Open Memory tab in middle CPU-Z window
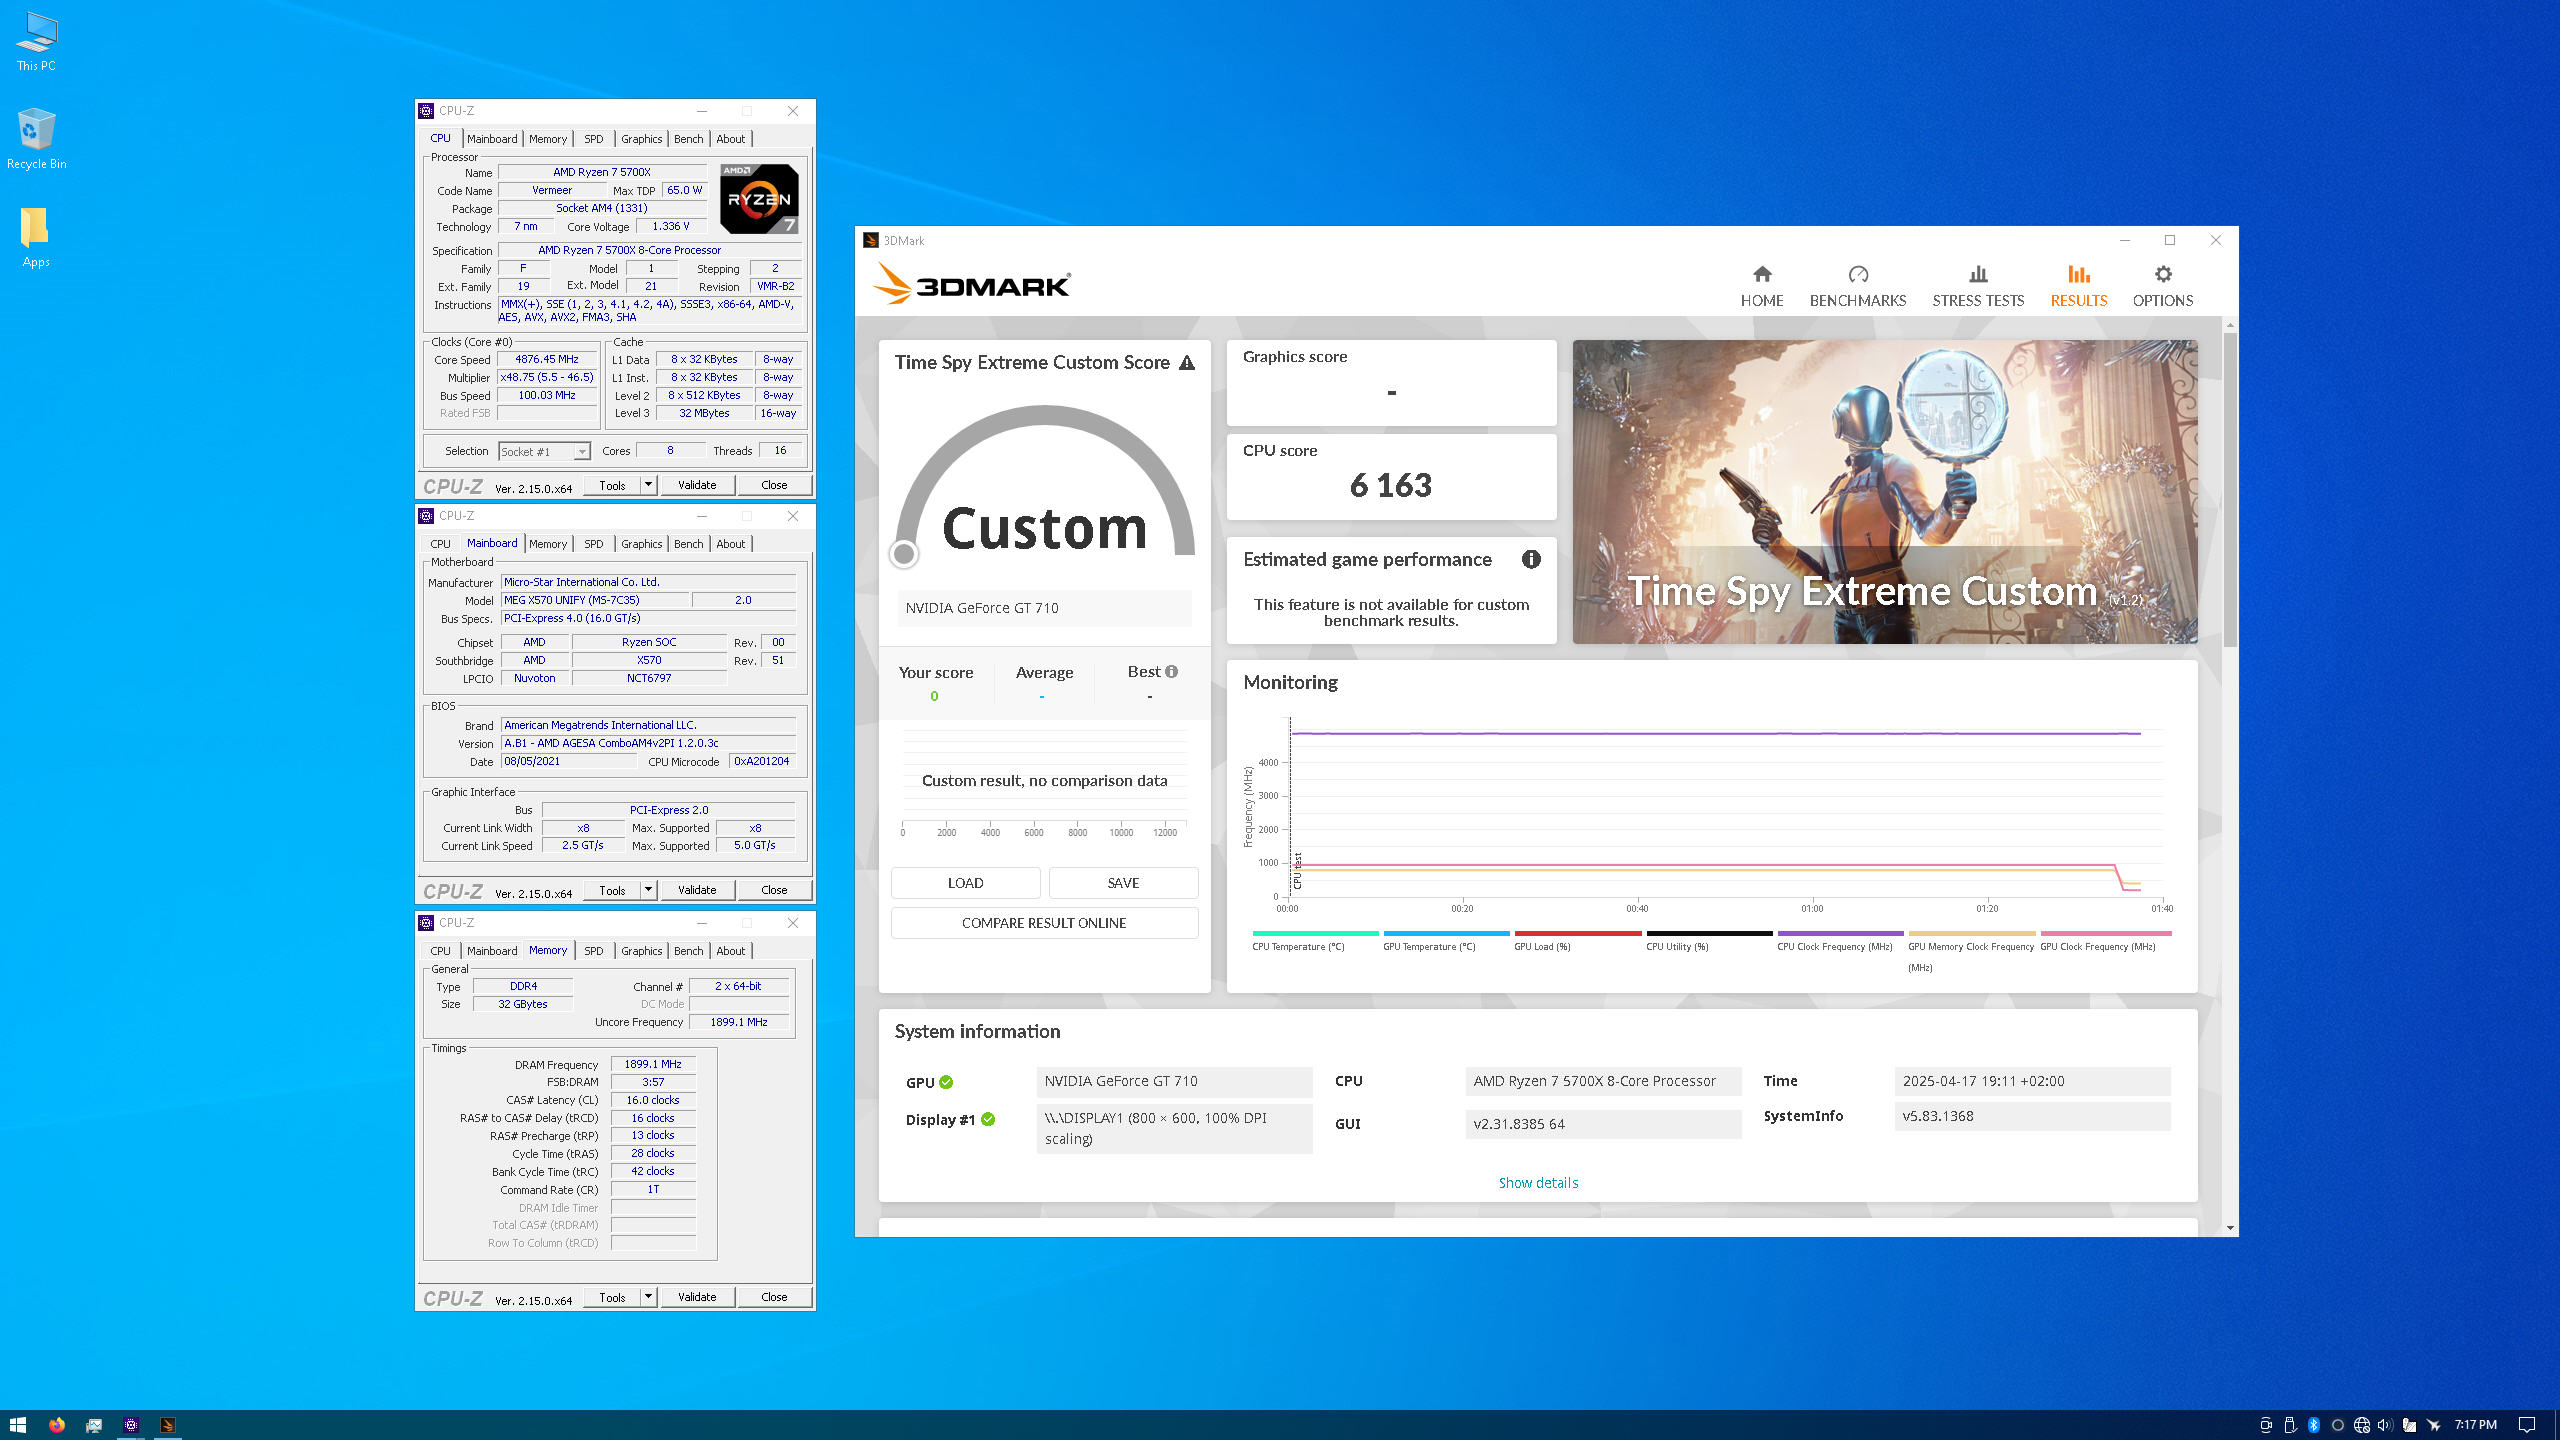The image size is (2560, 1440). click(548, 544)
